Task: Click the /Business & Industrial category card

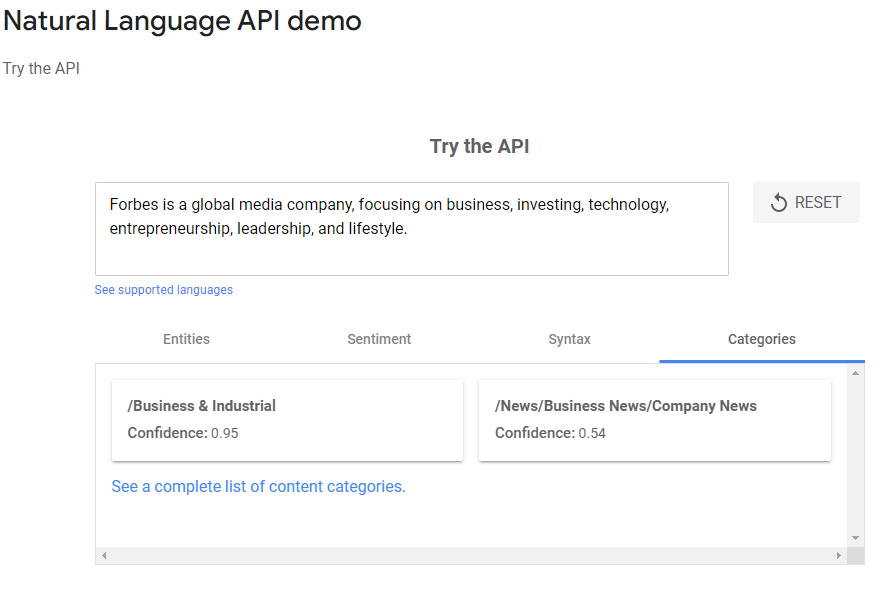Action: click(x=287, y=420)
